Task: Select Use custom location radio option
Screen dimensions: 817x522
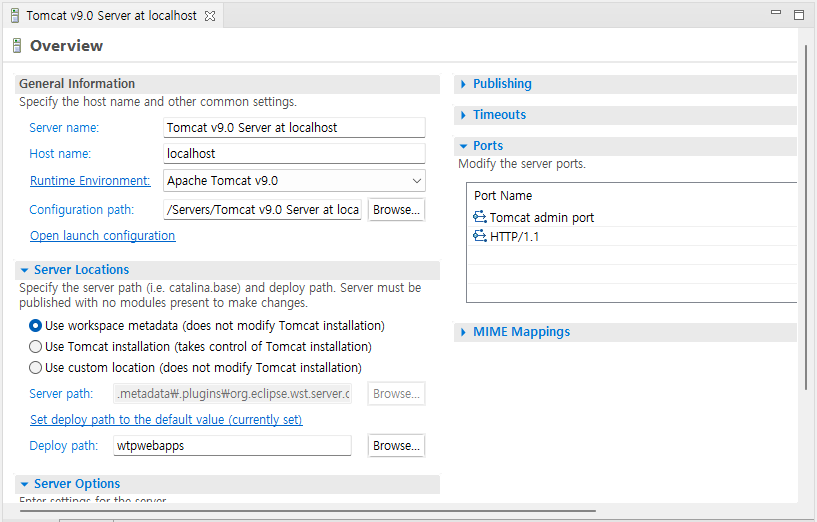Action: coord(35,368)
